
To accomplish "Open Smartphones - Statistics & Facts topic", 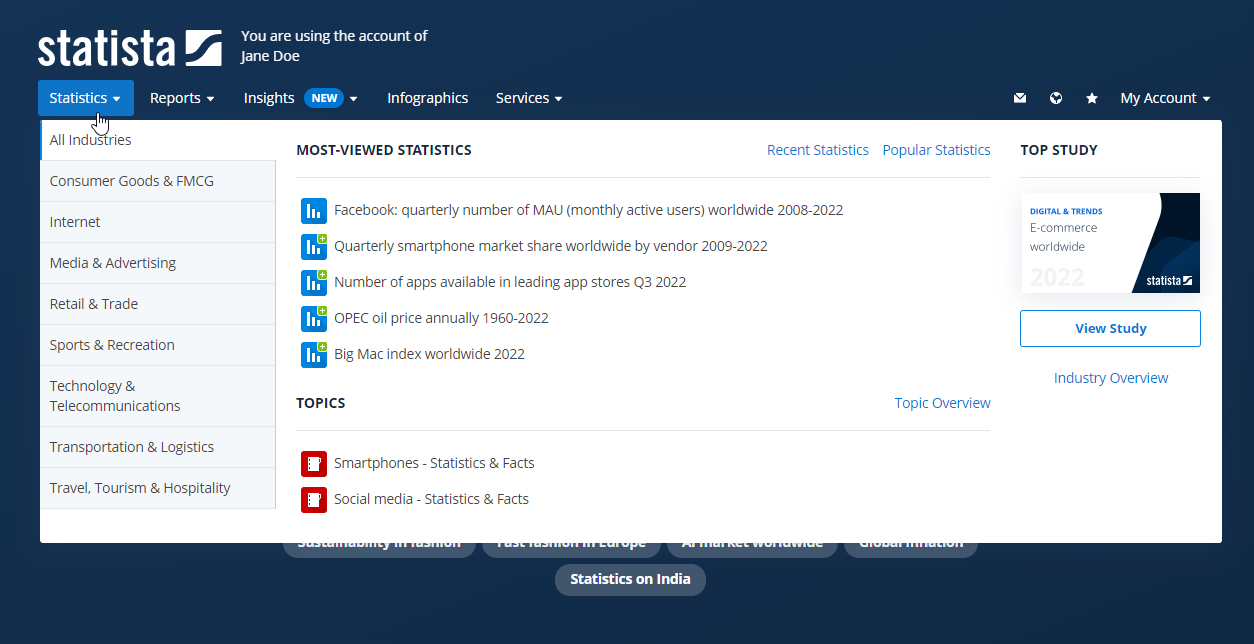I will pos(434,463).
